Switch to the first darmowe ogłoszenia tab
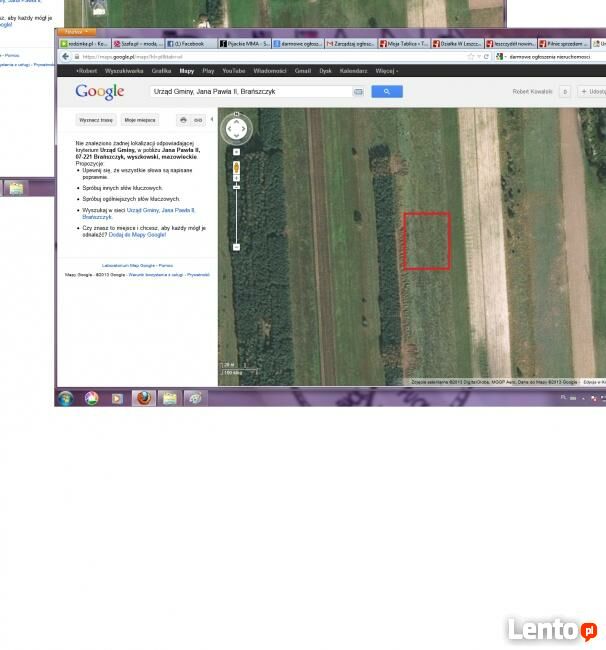 [x=298, y=44]
